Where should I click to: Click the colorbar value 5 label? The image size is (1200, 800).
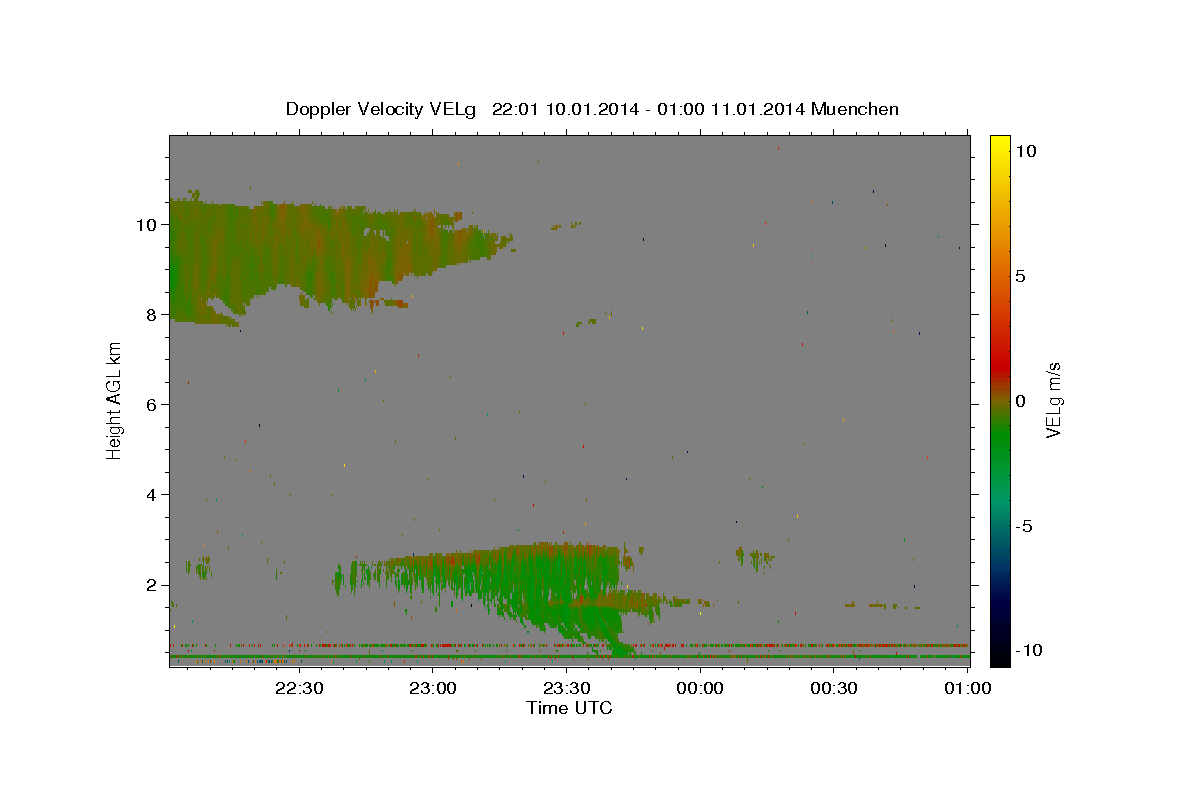pyautogui.click(x=1020, y=276)
